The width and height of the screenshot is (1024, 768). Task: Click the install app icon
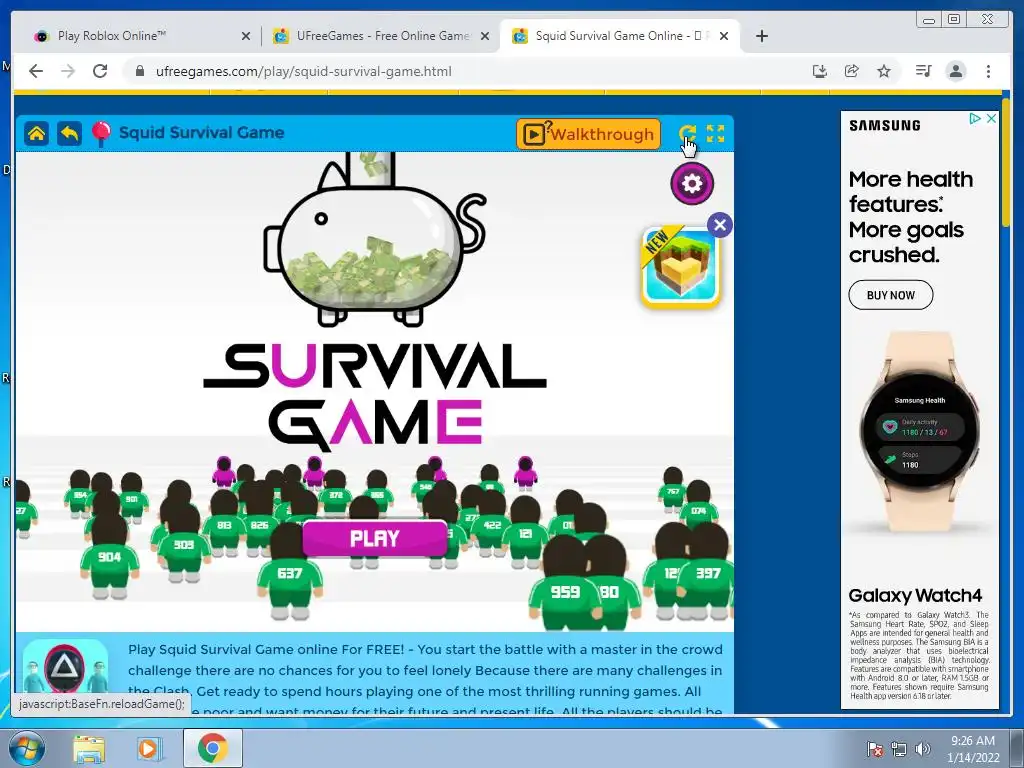(820, 71)
